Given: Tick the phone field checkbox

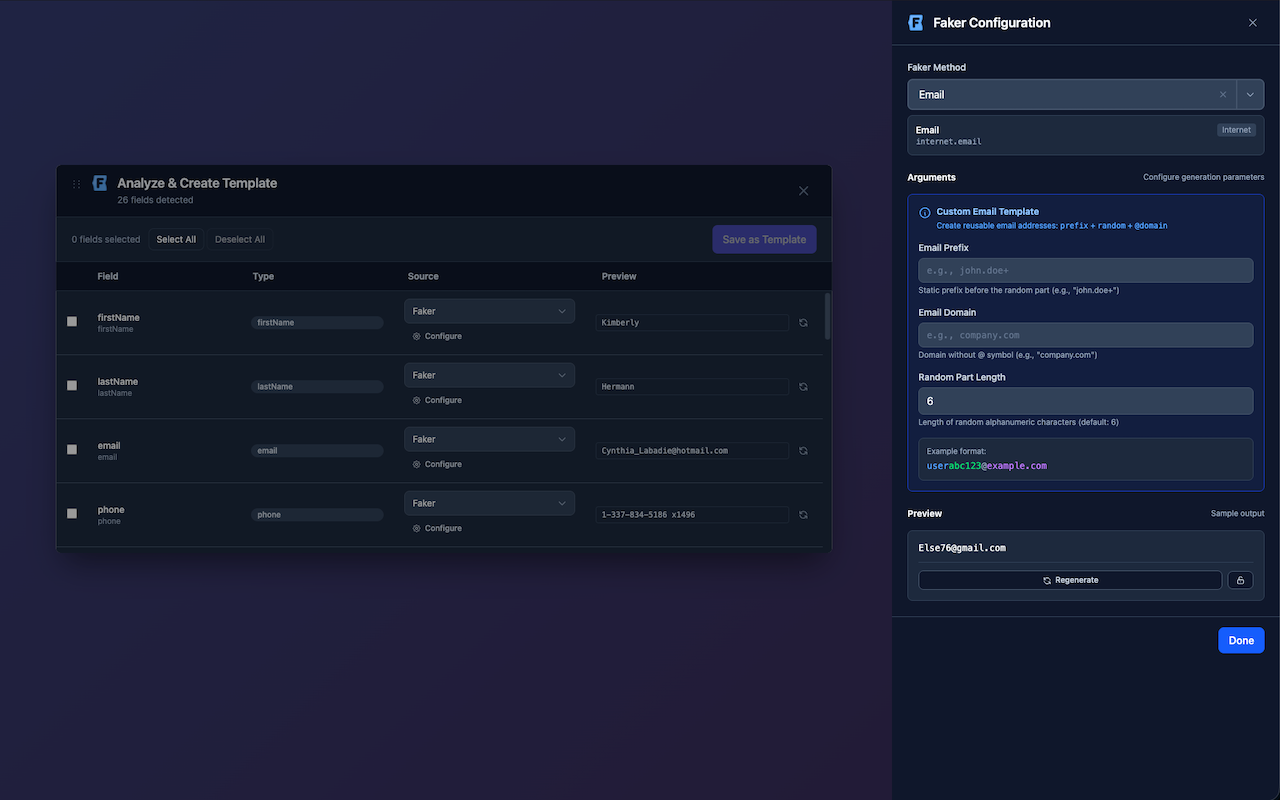Looking at the screenshot, I should pos(71,513).
